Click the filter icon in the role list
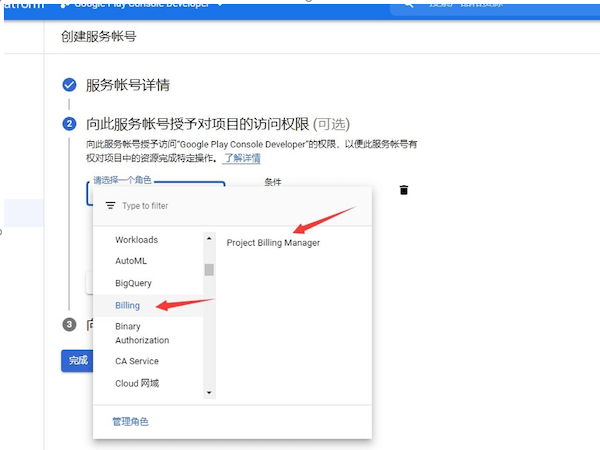The height and width of the screenshot is (450, 600). click(110, 205)
